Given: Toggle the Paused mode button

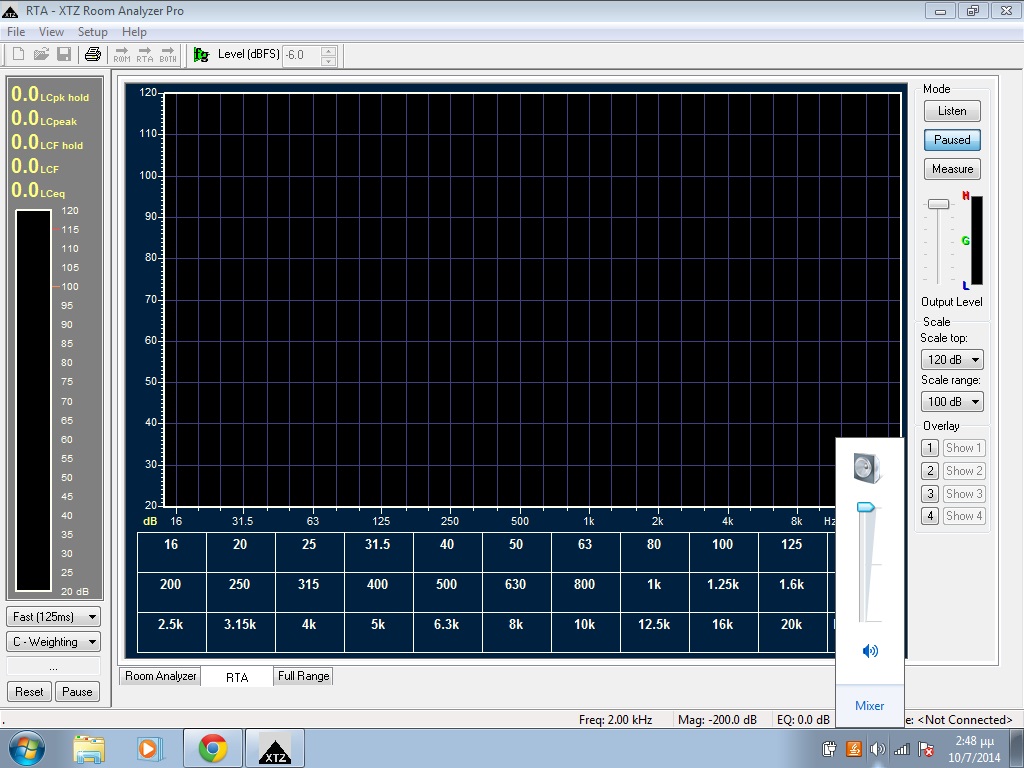Looking at the screenshot, I should 952,140.
